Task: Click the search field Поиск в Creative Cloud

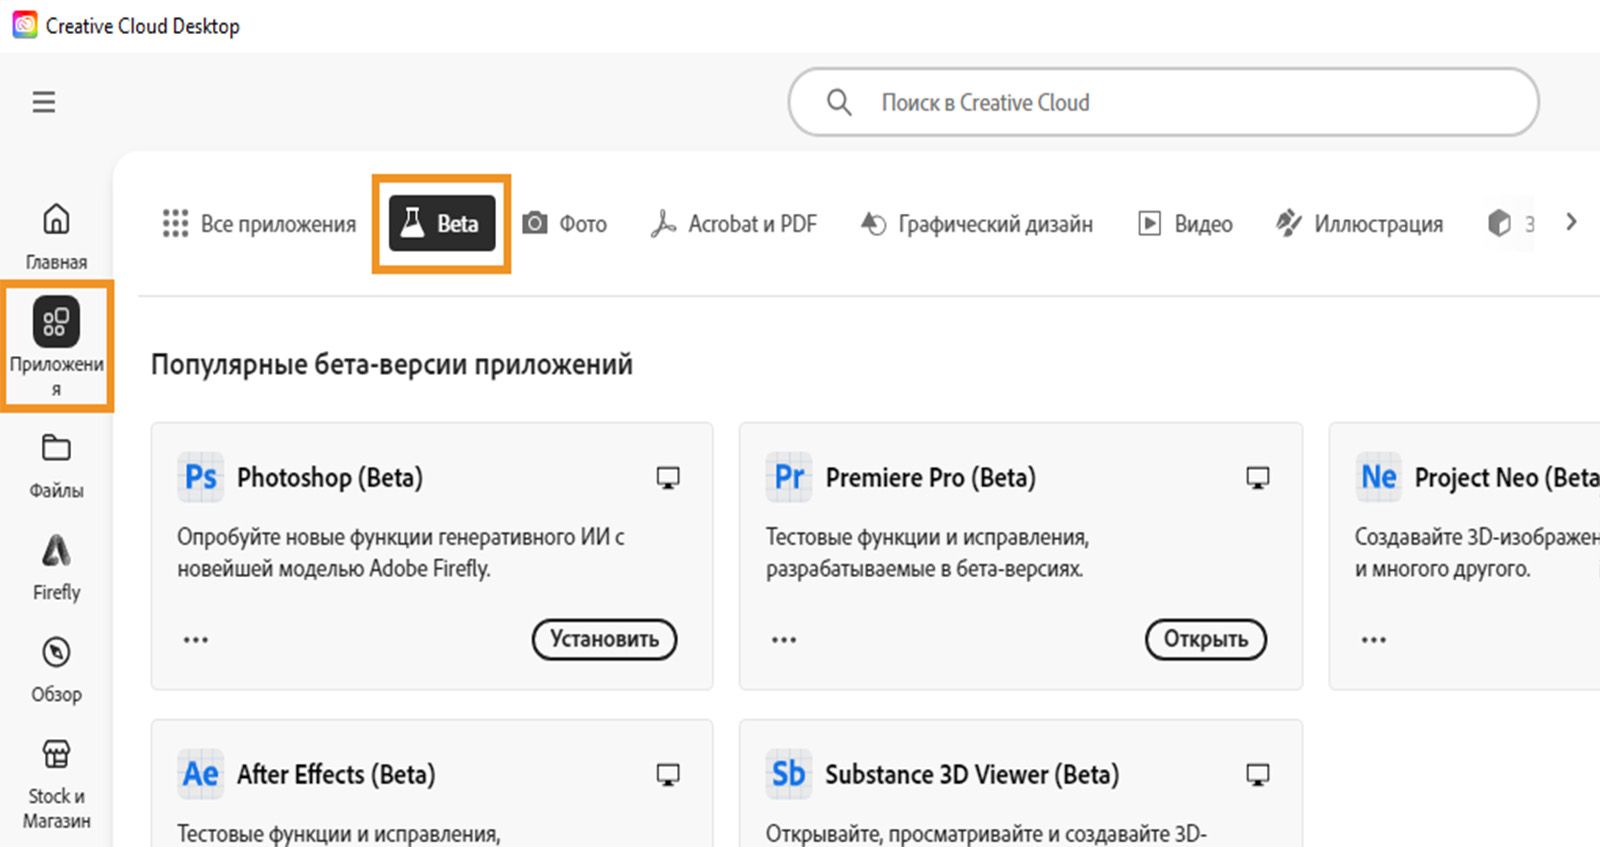Action: [1163, 102]
